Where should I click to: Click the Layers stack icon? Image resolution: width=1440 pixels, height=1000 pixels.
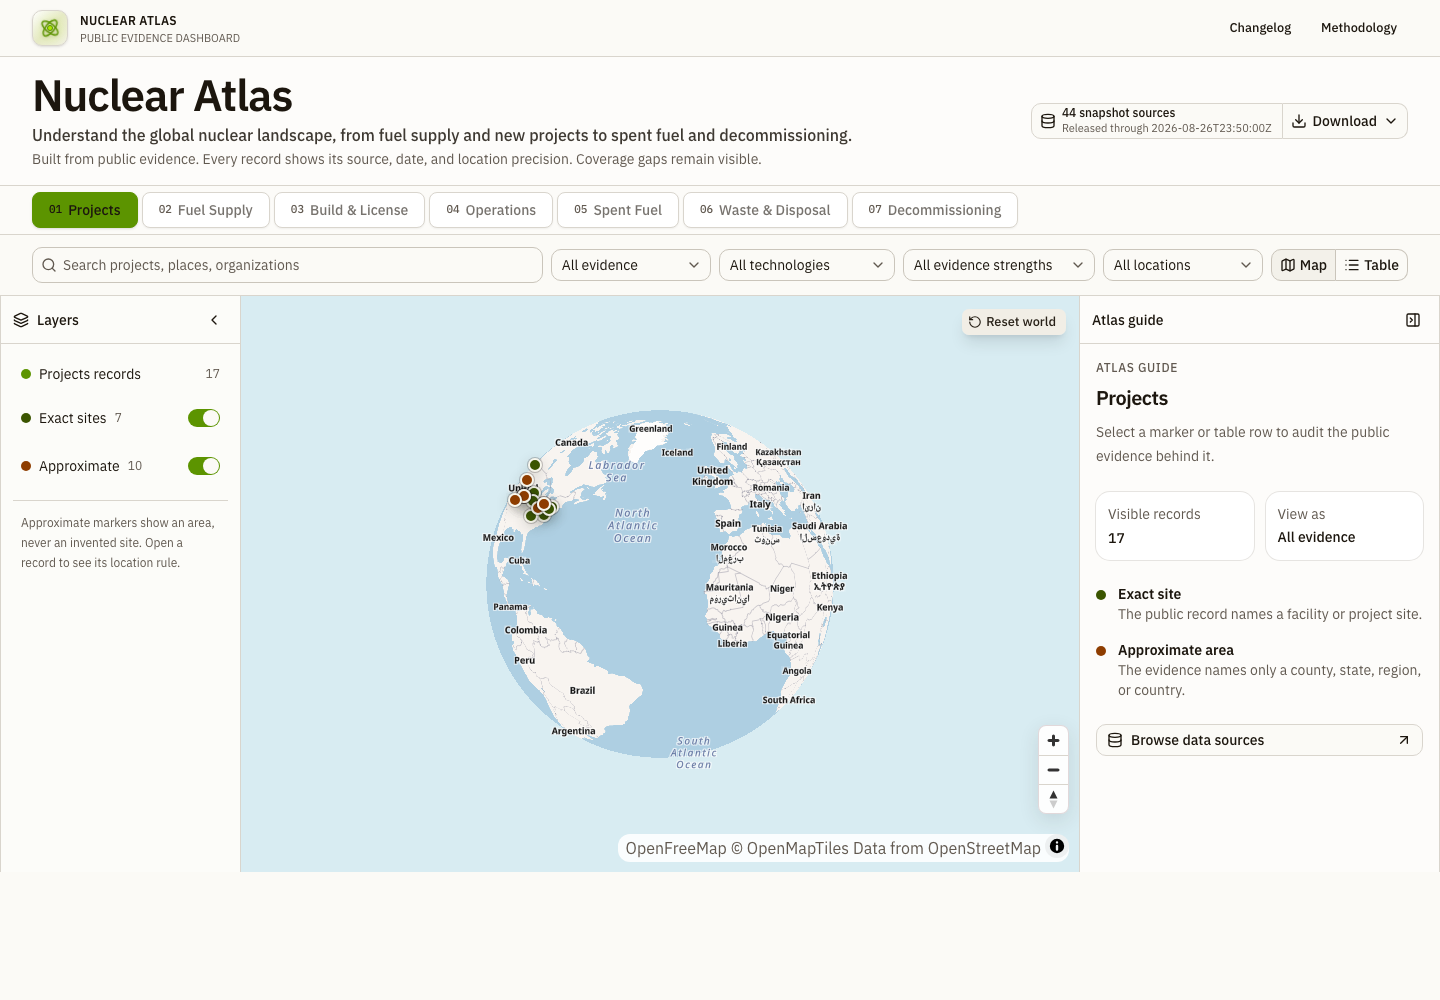[x=21, y=320]
